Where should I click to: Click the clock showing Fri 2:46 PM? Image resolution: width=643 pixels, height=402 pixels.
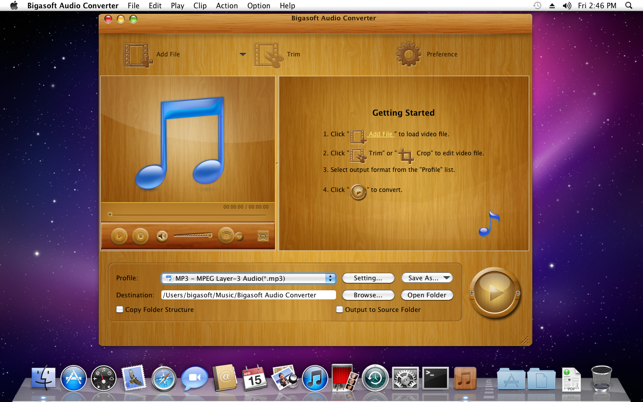(597, 6)
